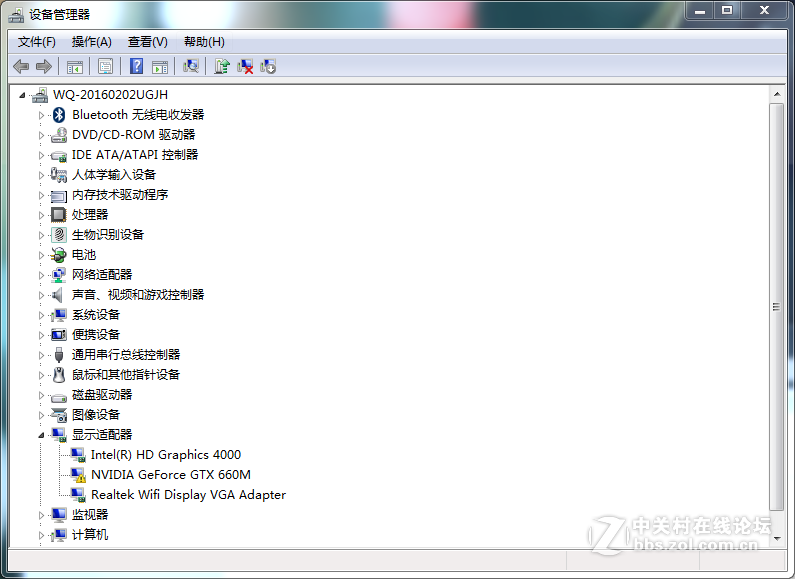The height and width of the screenshot is (579, 795).
Task: Toggle the console tree pane icon
Action: 75,66
